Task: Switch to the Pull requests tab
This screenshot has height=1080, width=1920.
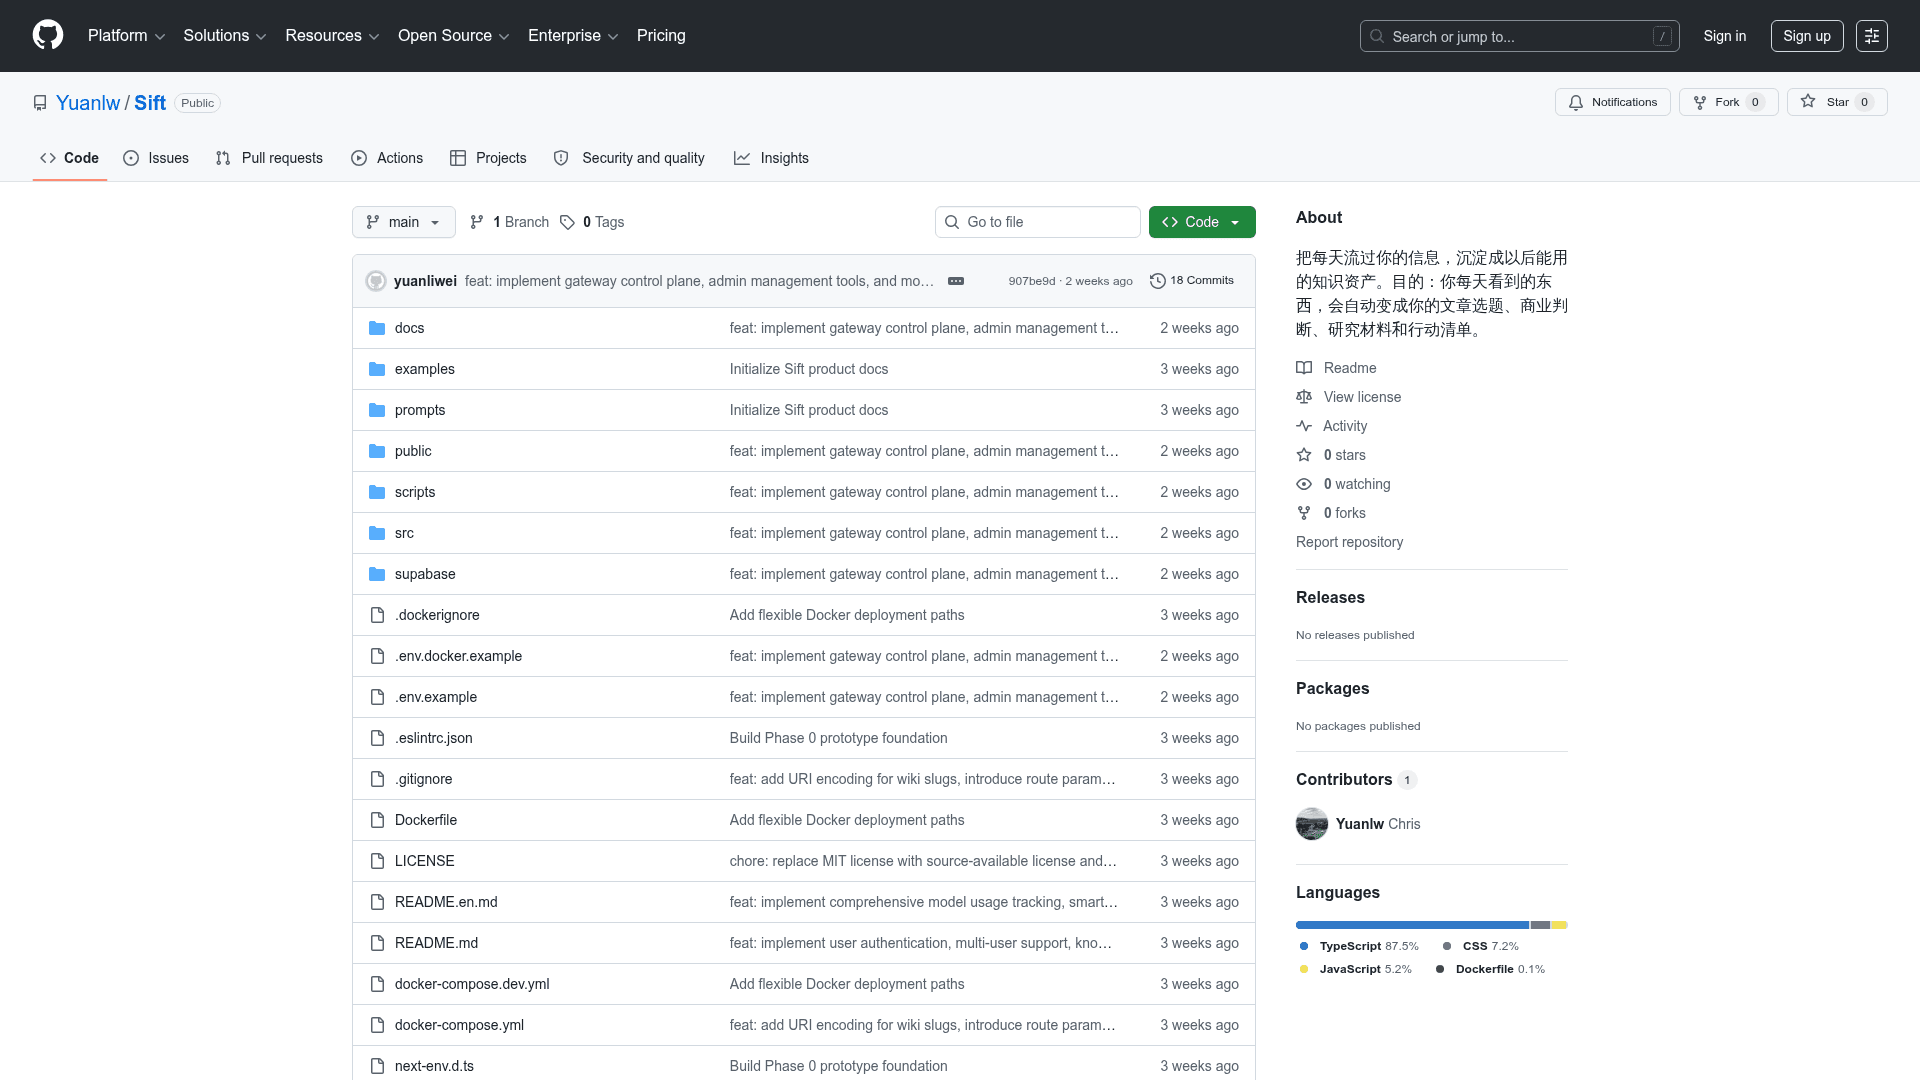Action: coord(269,158)
